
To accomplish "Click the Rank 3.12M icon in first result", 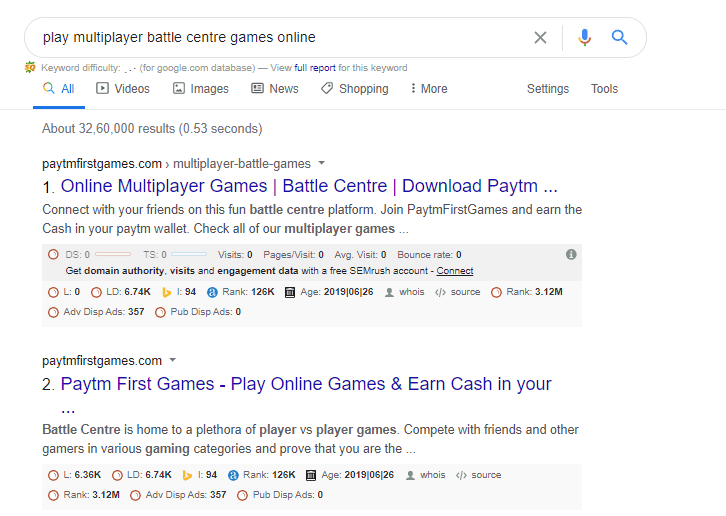I will click(x=496, y=292).
